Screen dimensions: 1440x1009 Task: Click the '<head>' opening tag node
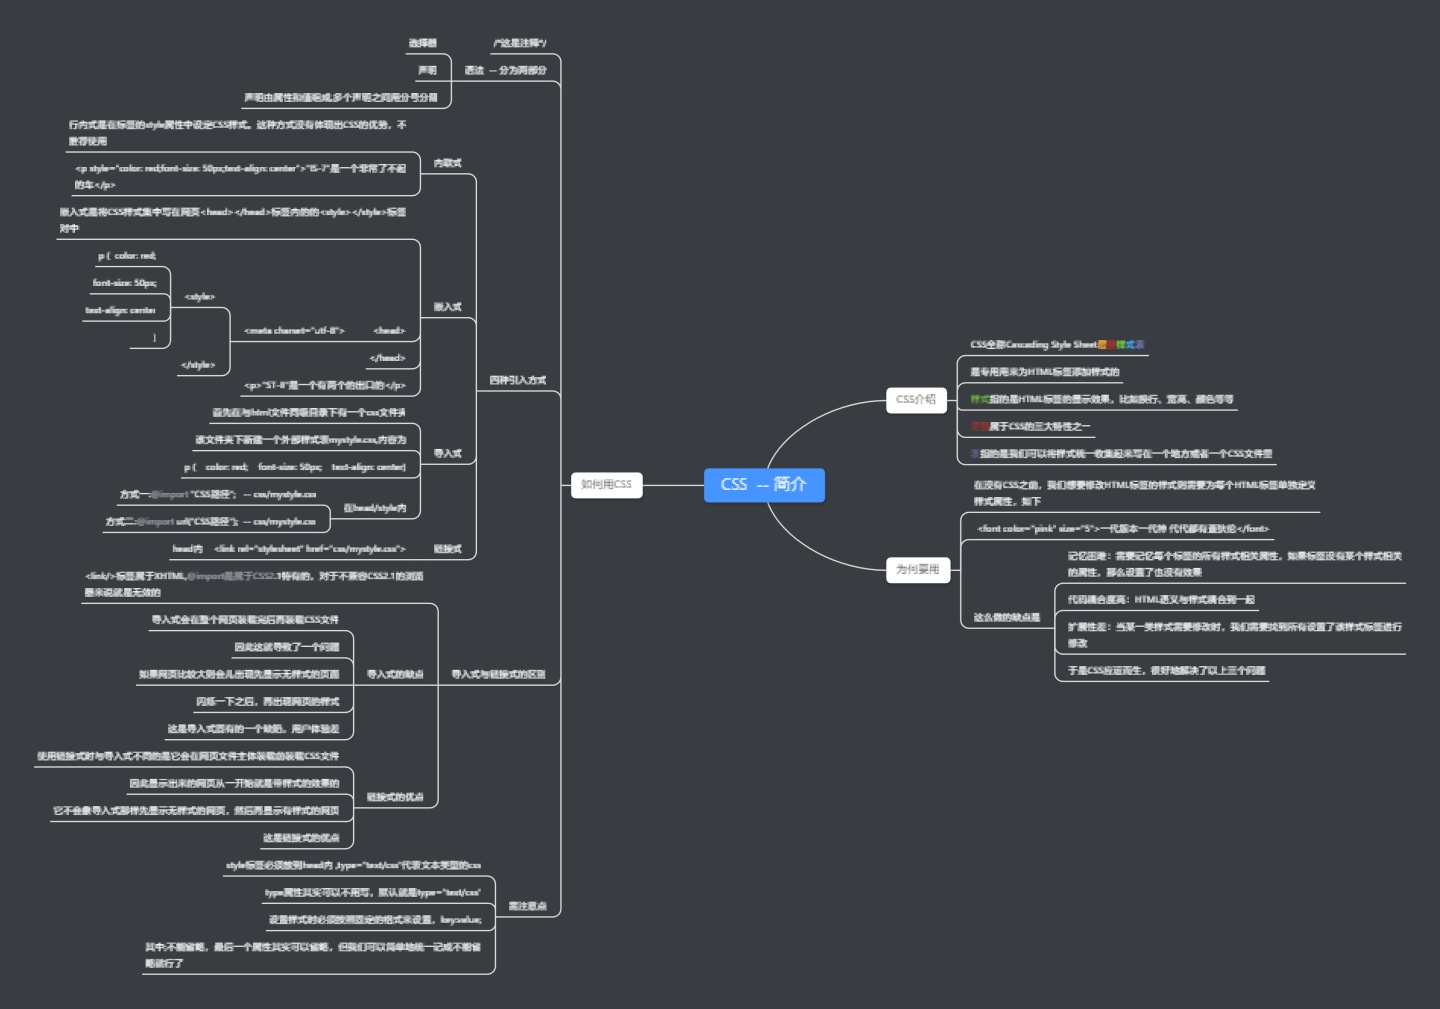389,331
